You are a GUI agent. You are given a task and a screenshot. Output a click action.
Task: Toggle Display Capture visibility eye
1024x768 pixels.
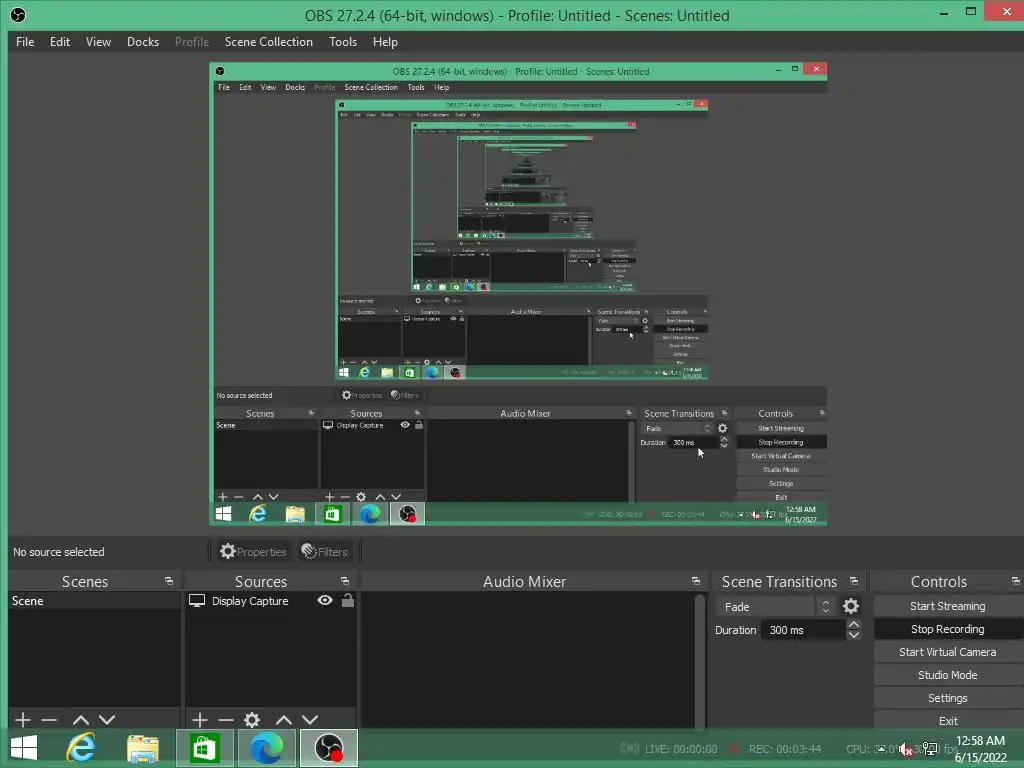[325, 600]
